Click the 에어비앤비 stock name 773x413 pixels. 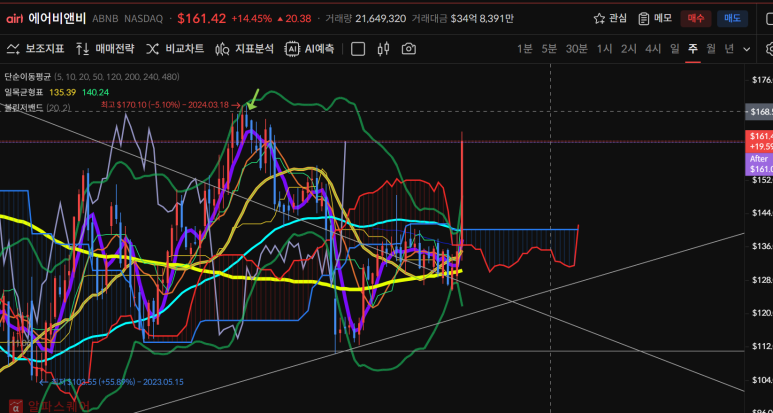(57, 19)
